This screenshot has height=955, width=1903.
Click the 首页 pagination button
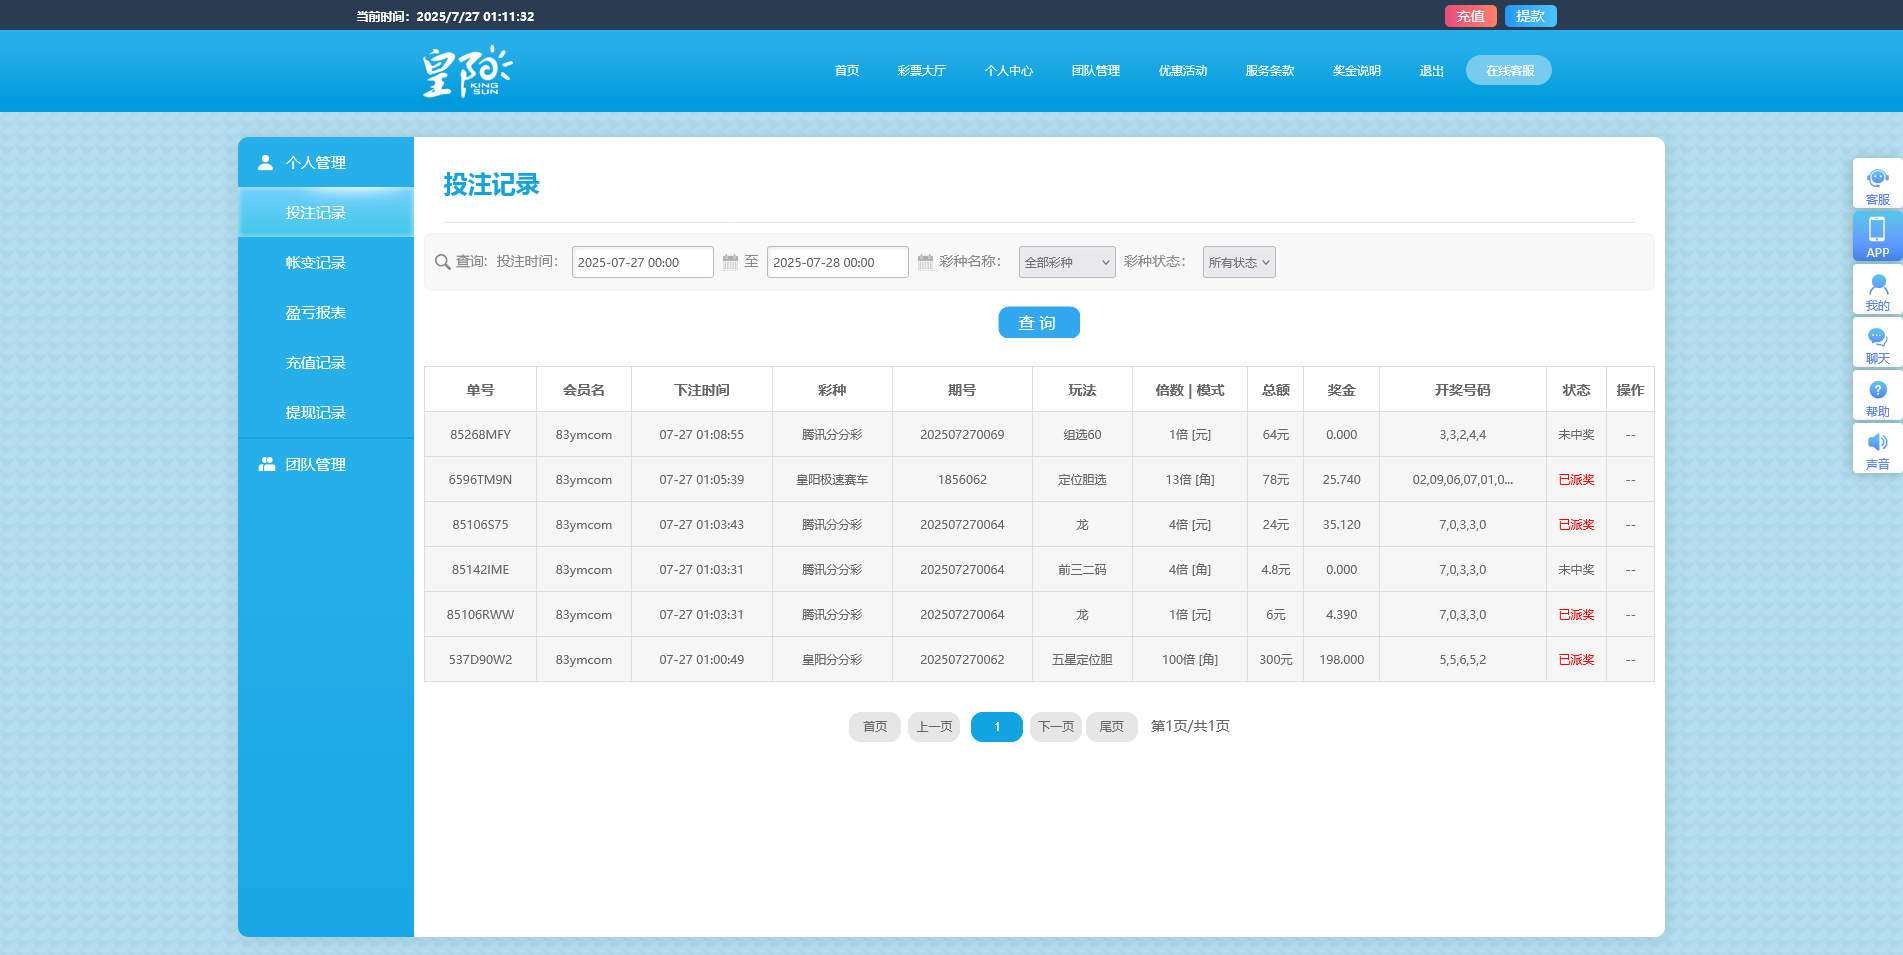875,727
